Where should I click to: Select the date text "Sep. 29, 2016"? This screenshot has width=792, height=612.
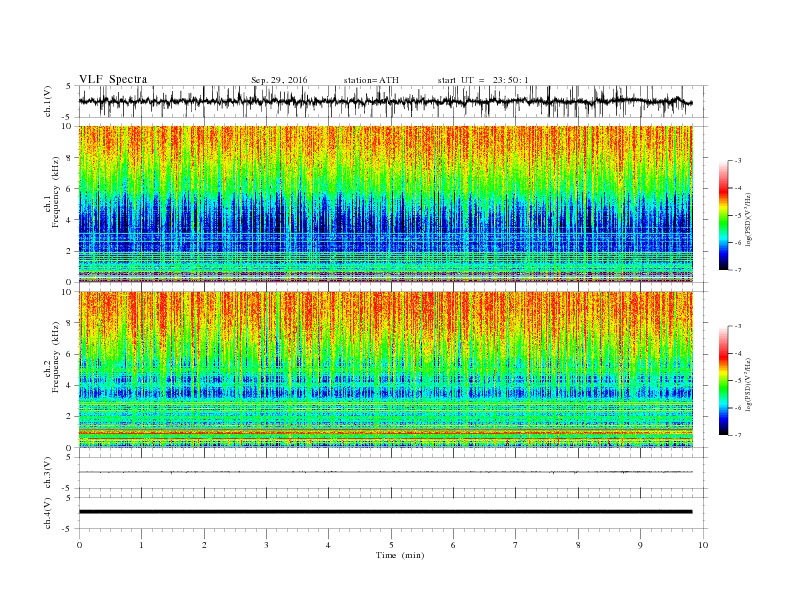click(279, 80)
